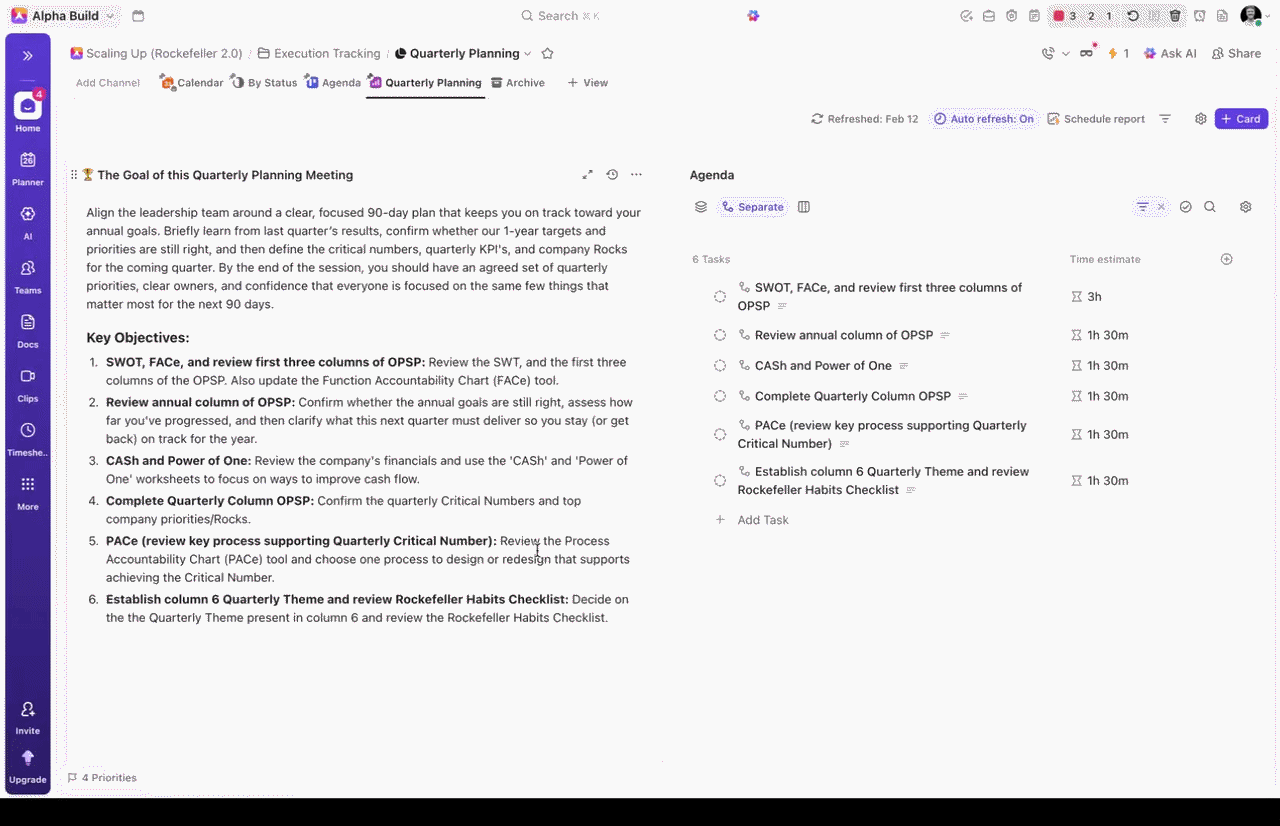
Task: Click the red record square in top bar
Action: (1059, 16)
